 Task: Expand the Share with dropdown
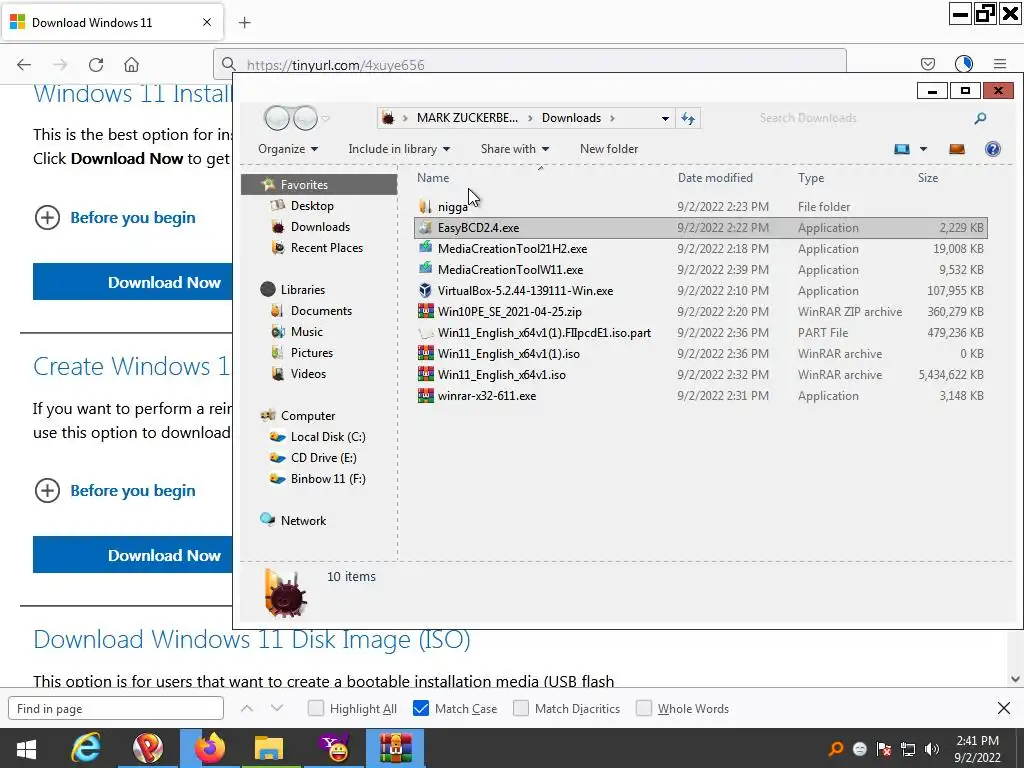(515, 149)
